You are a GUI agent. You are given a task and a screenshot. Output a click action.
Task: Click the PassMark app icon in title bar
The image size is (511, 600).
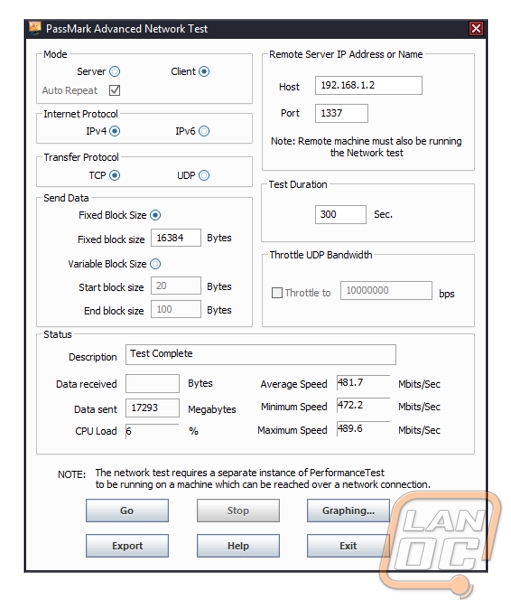[35, 28]
